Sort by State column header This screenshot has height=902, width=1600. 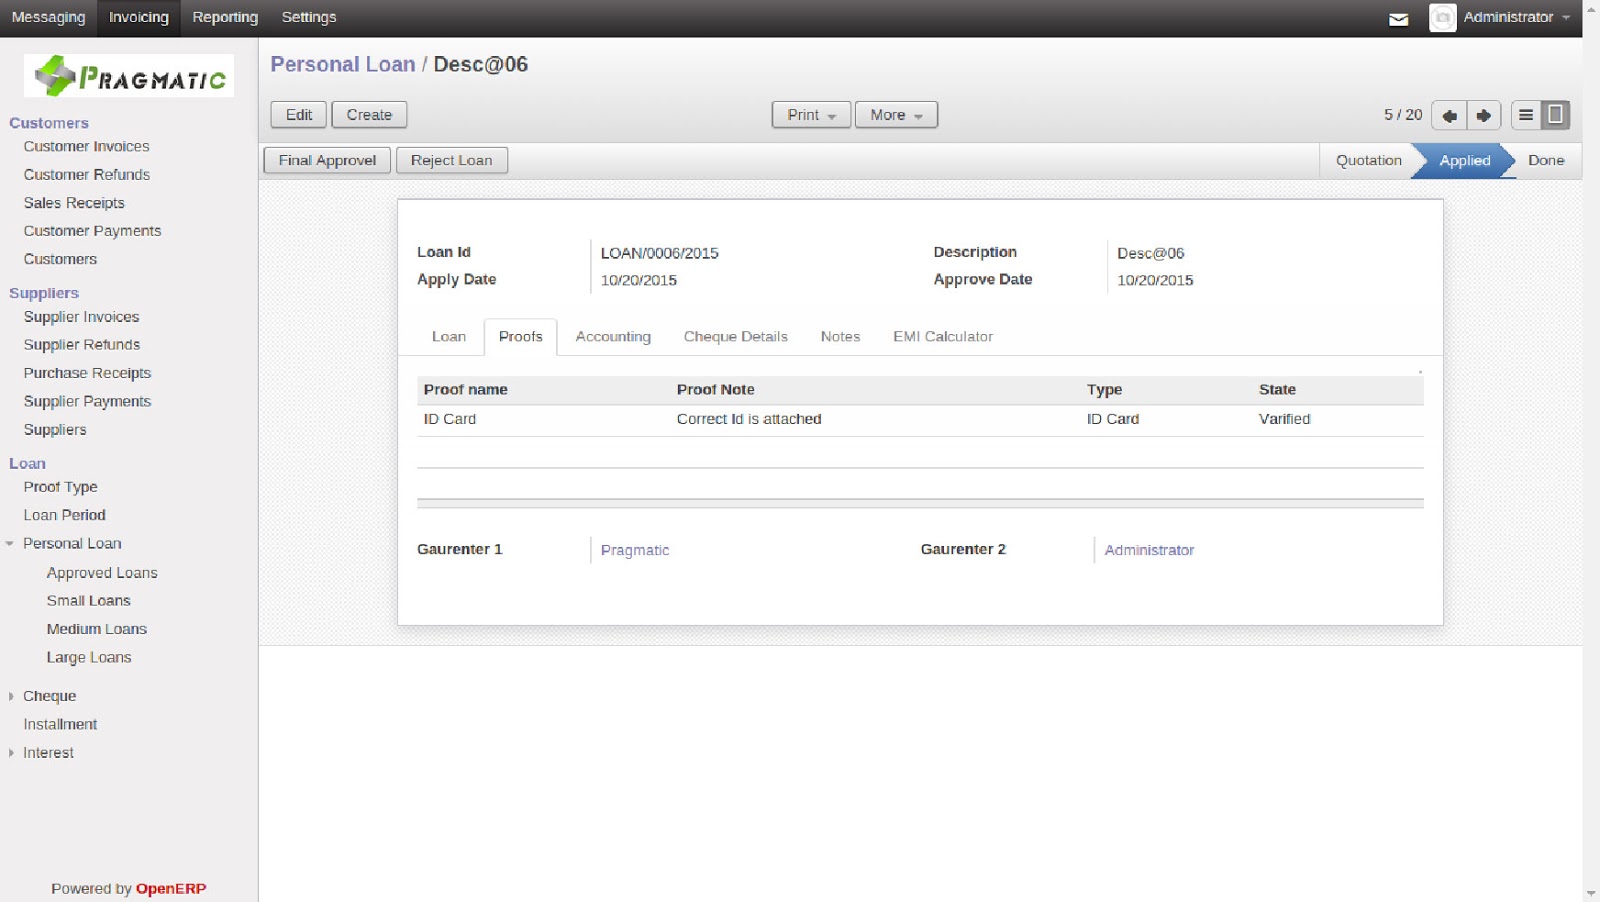click(1277, 390)
